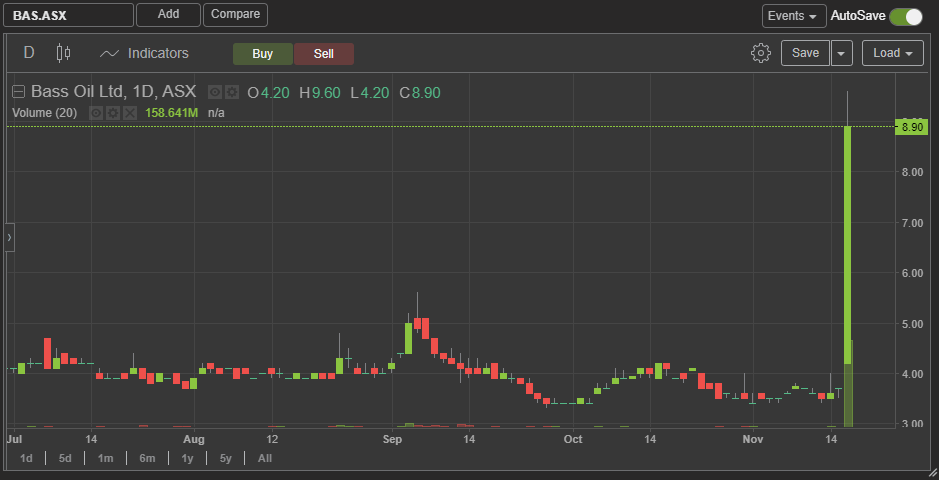Click the Nov label on the time axis

tap(753, 440)
